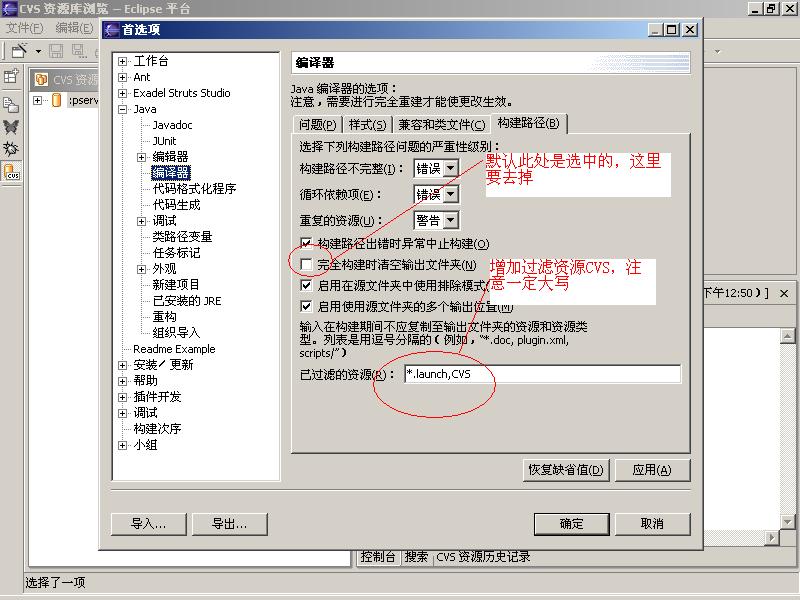Screen dimensions: 800x600
Task: Switch to the 问题(P) tab
Action: (x=317, y=124)
